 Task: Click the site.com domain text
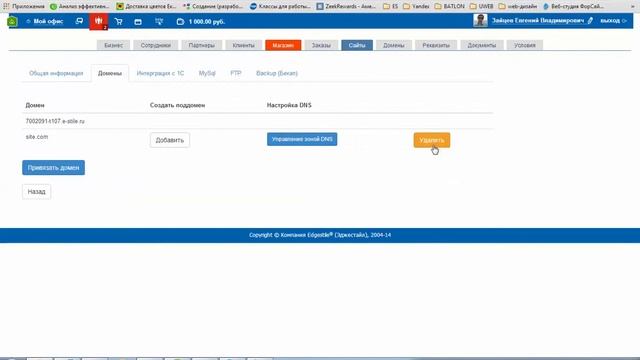pyautogui.click(x=37, y=137)
